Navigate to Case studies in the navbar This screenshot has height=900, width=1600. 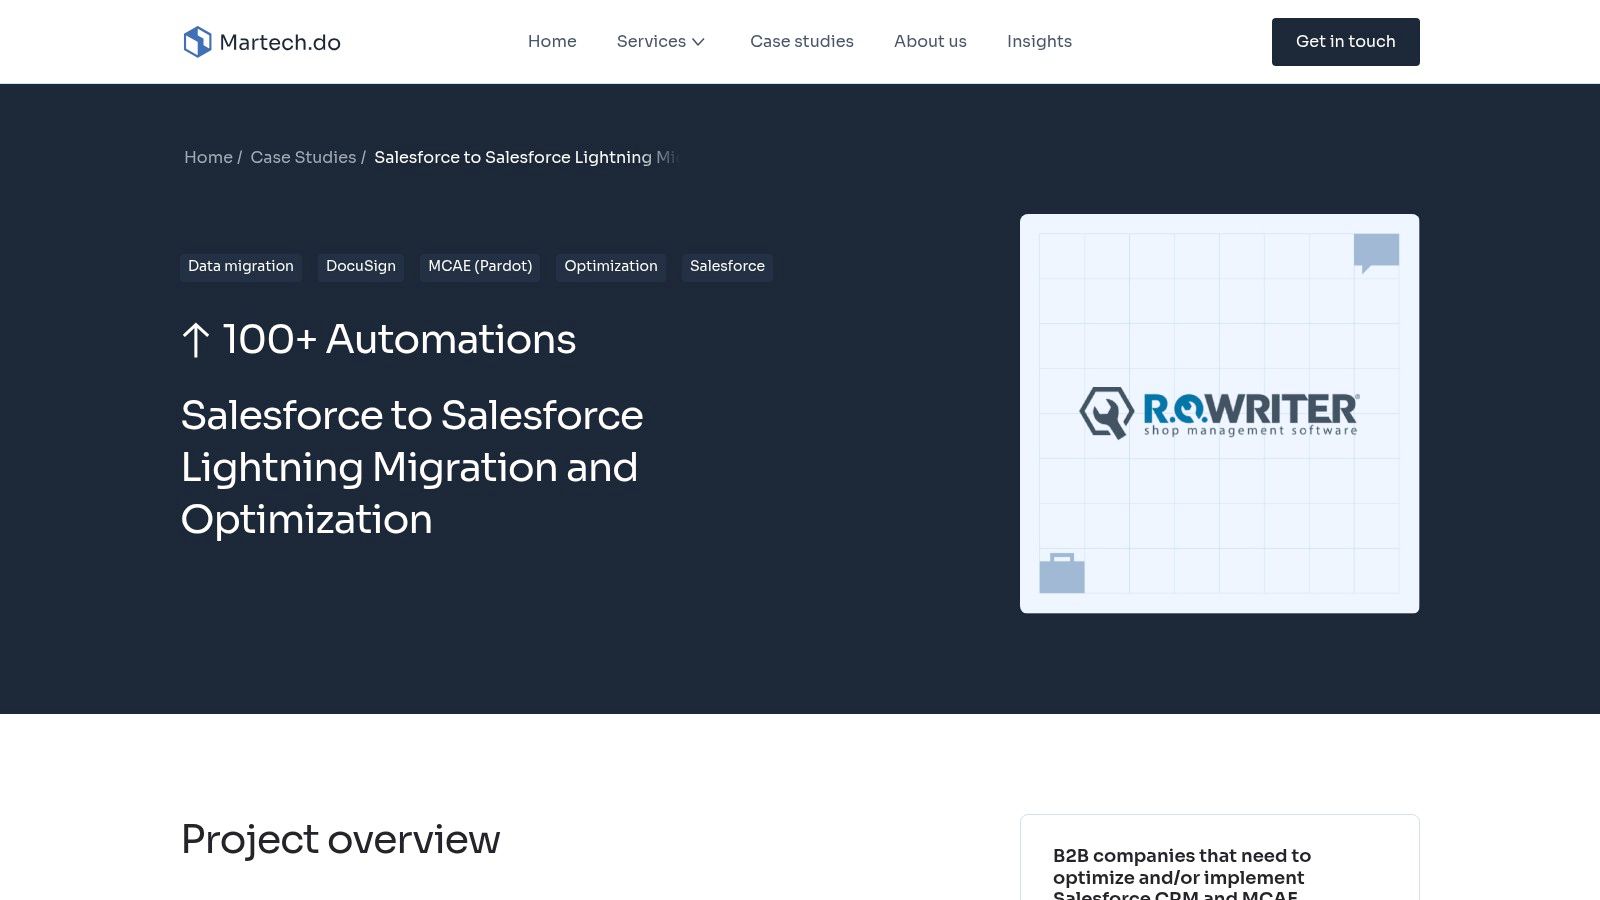click(x=802, y=41)
